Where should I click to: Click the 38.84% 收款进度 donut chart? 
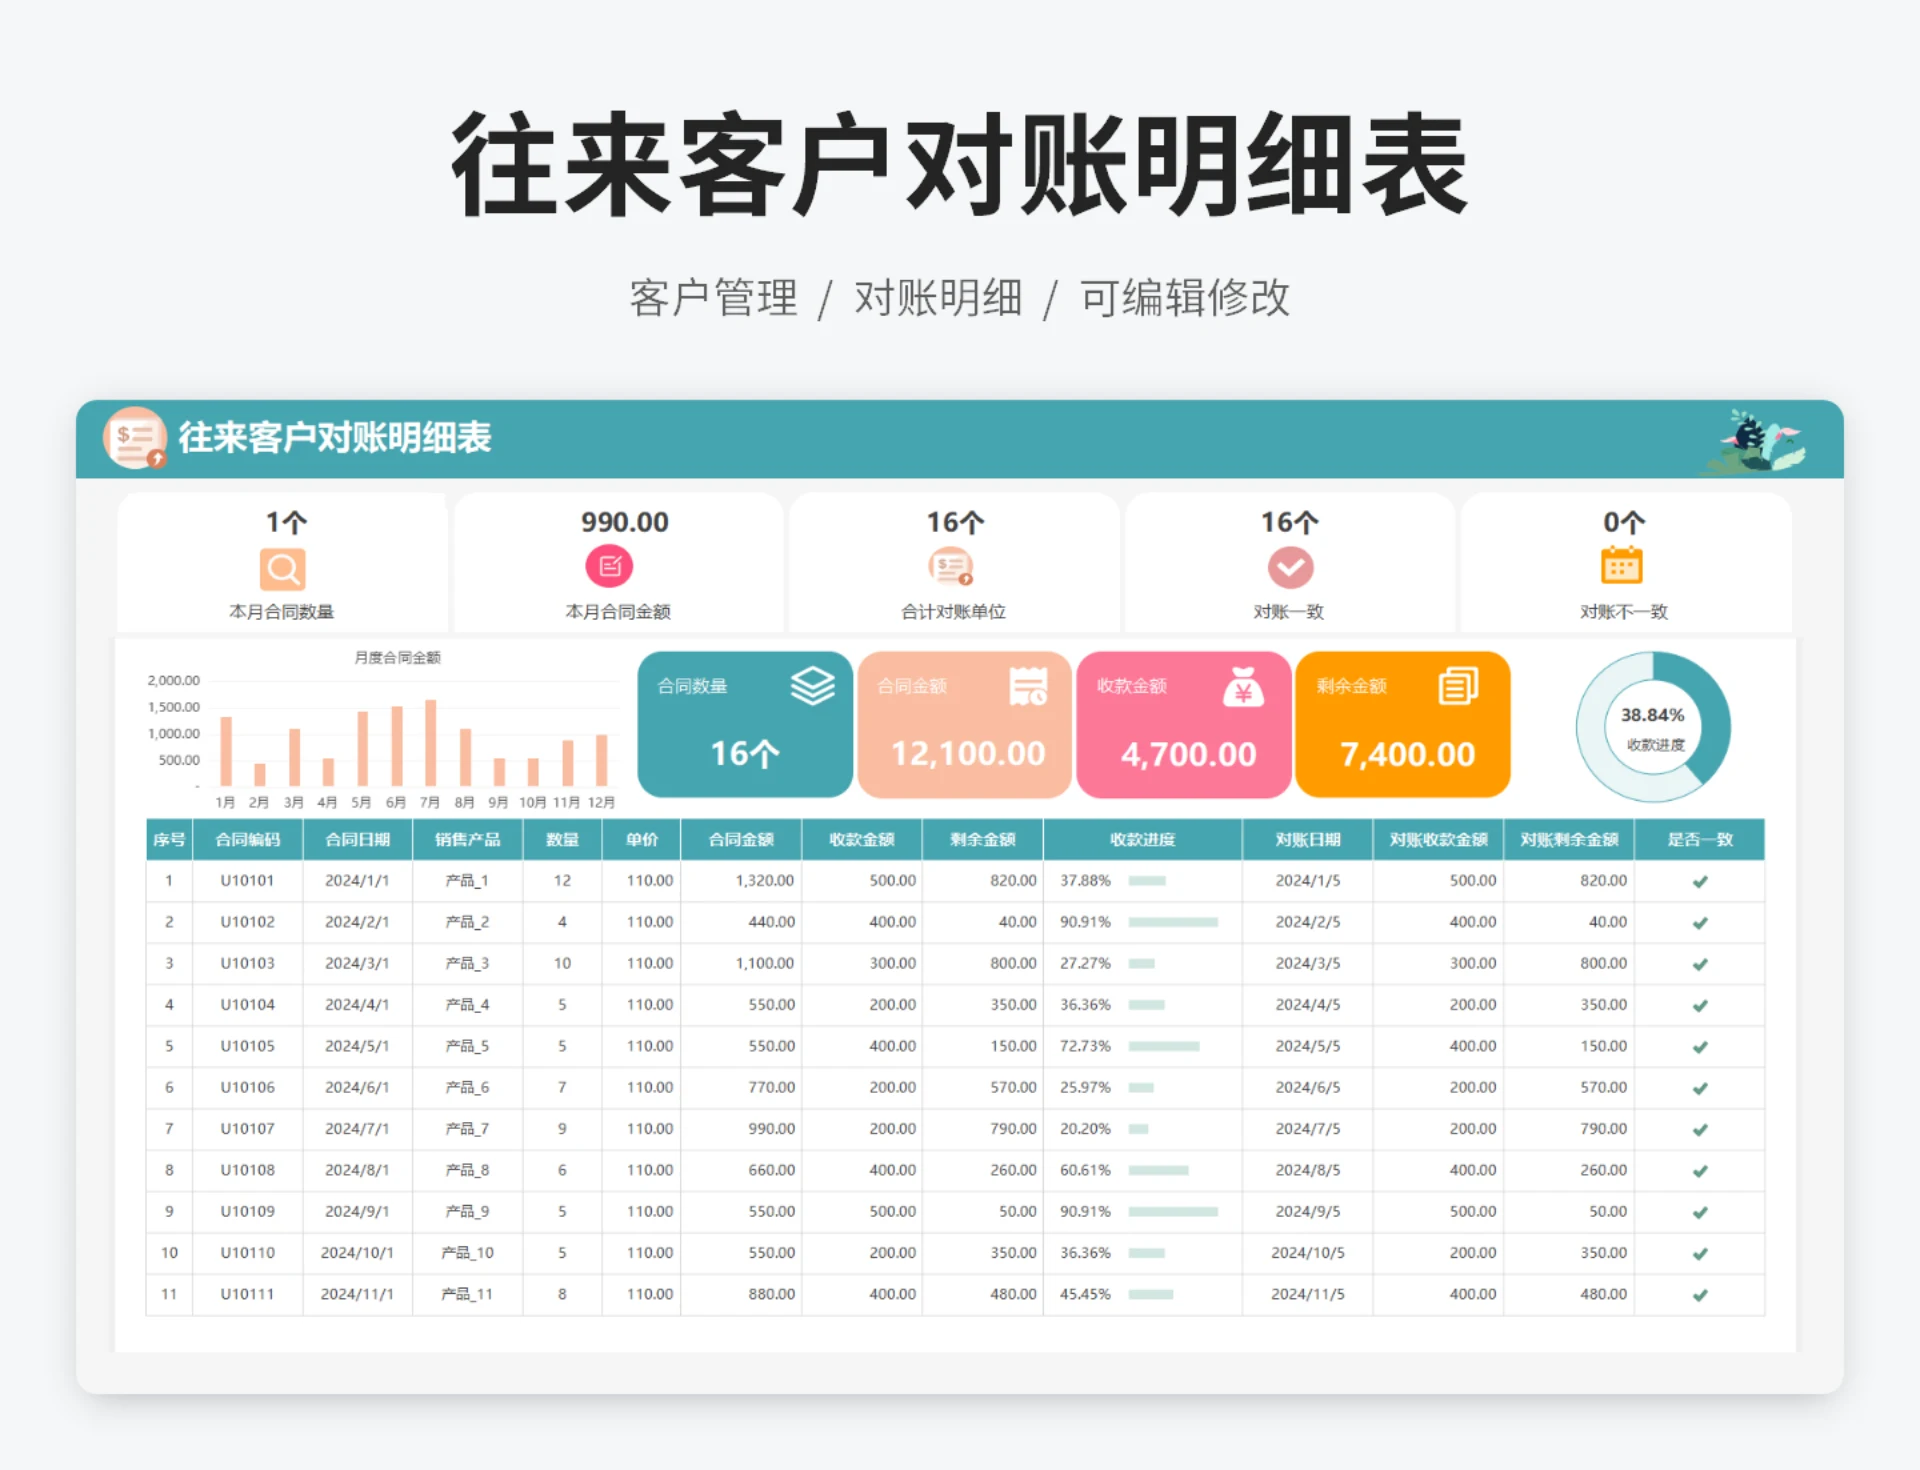coord(1652,728)
